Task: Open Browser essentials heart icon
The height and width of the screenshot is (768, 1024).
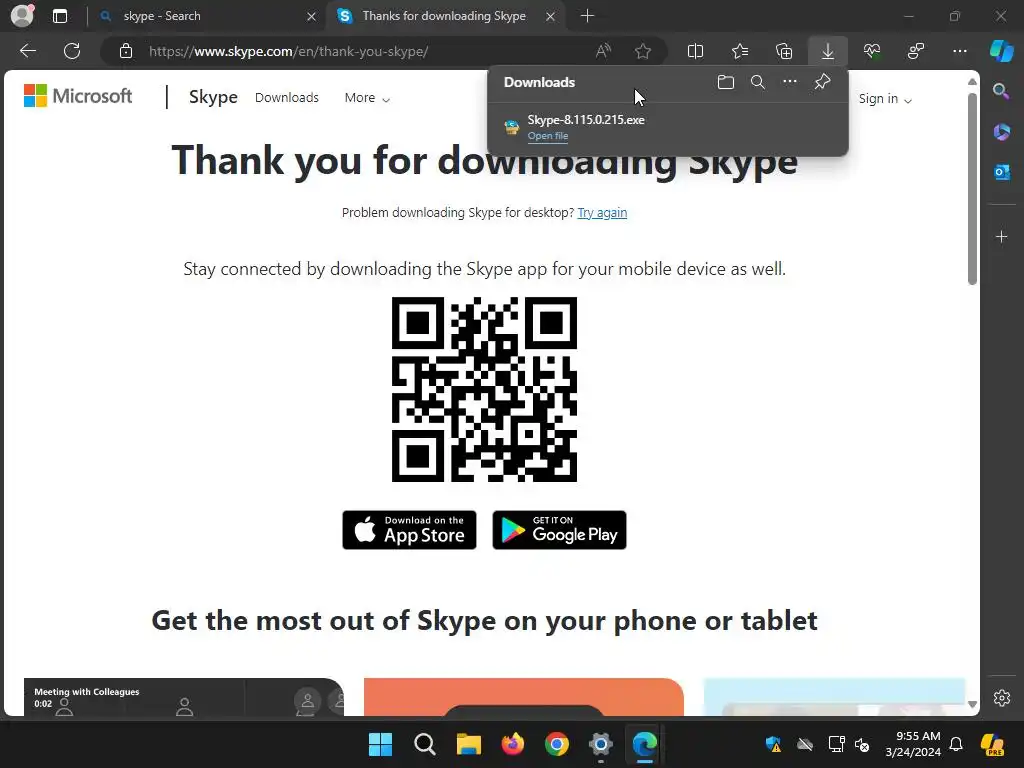Action: click(x=872, y=51)
